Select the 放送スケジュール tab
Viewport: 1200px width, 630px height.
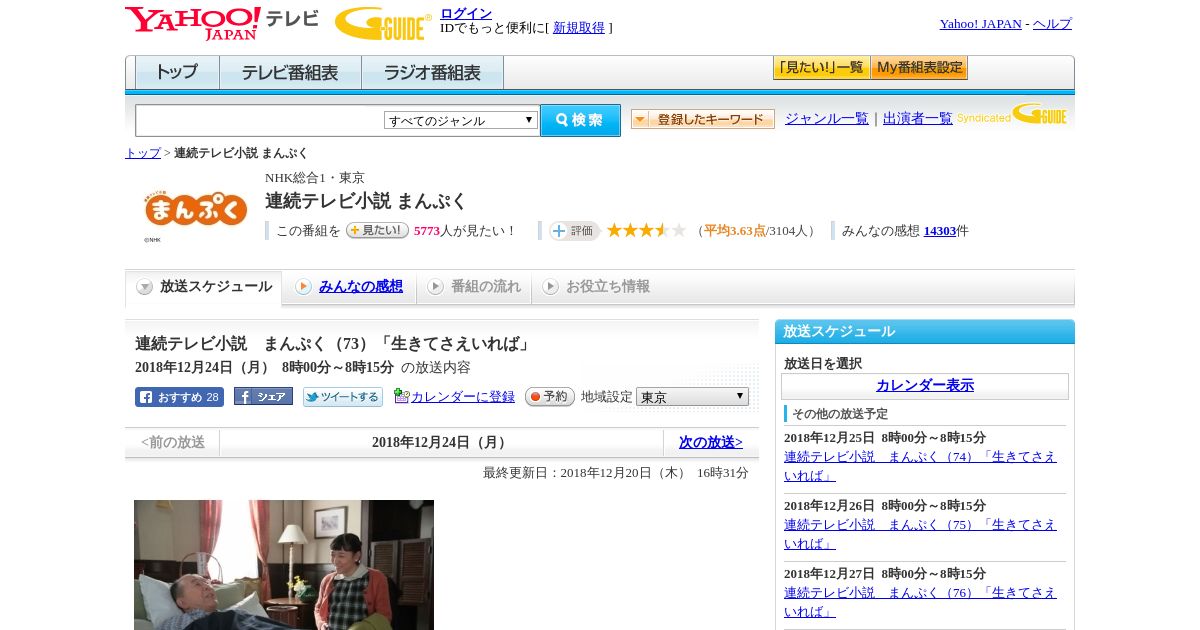204,287
